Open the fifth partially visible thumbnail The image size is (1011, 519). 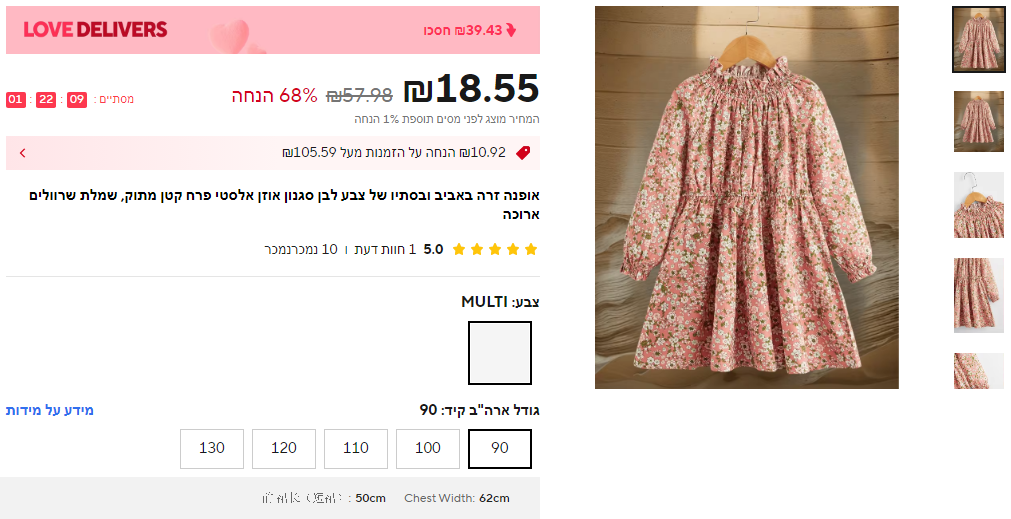point(978,371)
